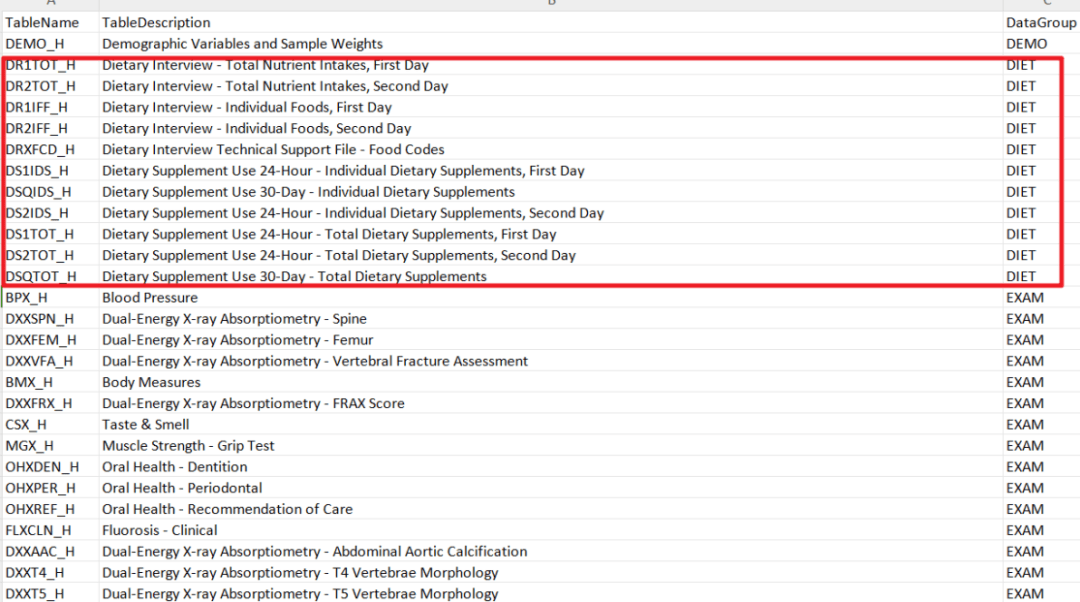Click the DEMO data group cell
1080x602 pixels.
point(1026,44)
